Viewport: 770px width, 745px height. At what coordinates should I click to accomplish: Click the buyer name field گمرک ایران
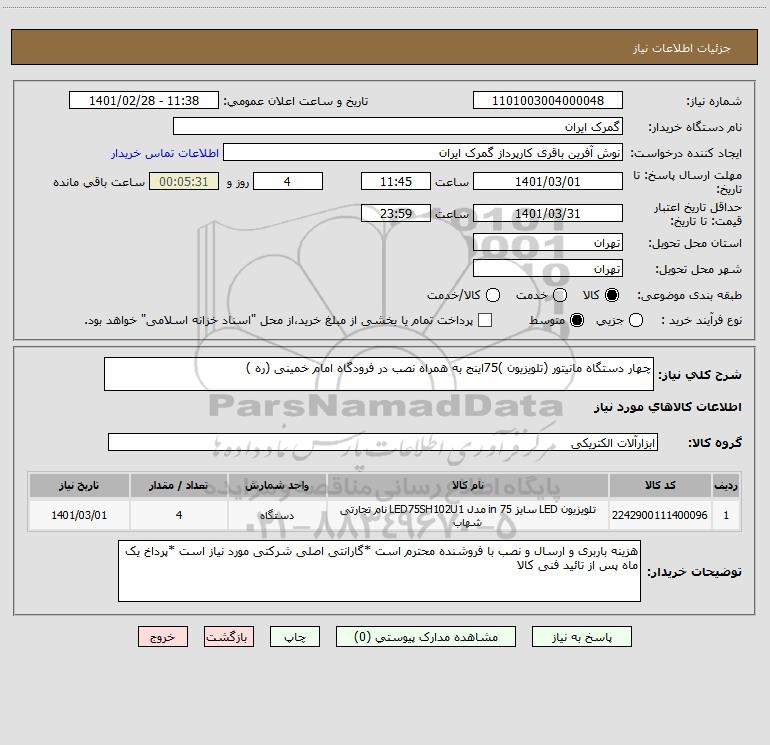[x=398, y=127]
